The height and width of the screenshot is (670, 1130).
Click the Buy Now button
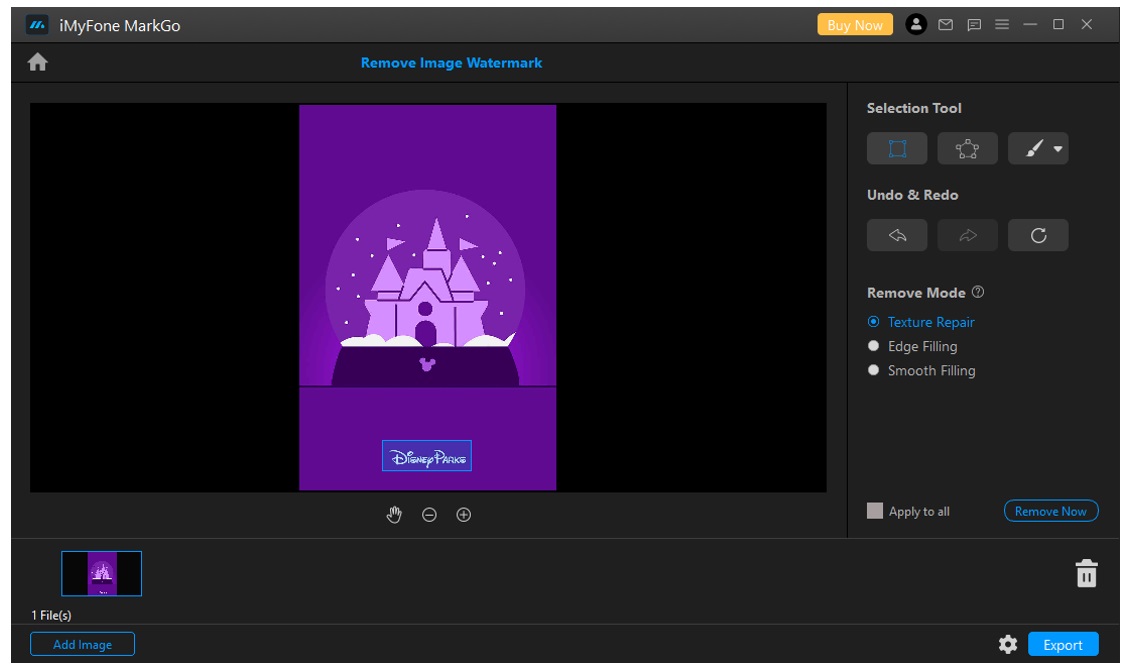[855, 24]
